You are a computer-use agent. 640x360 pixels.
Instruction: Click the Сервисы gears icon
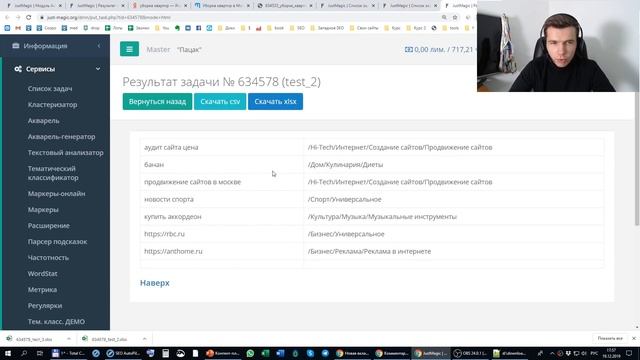(18, 69)
